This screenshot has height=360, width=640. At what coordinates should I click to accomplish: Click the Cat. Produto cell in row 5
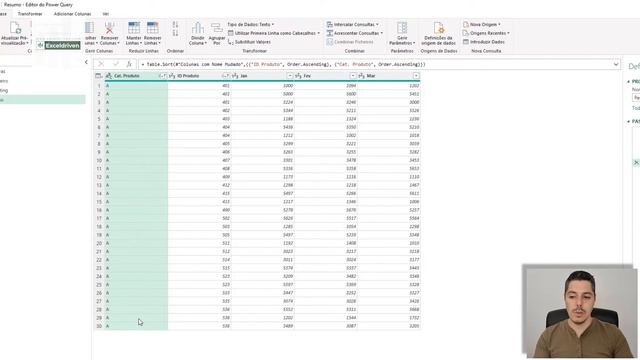coord(136,119)
